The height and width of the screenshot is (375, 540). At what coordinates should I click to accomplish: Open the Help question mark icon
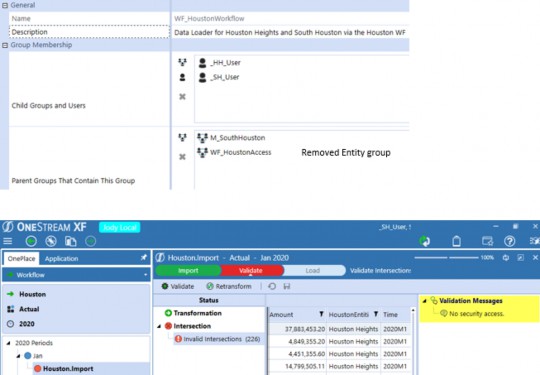click(x=510, y=241)
